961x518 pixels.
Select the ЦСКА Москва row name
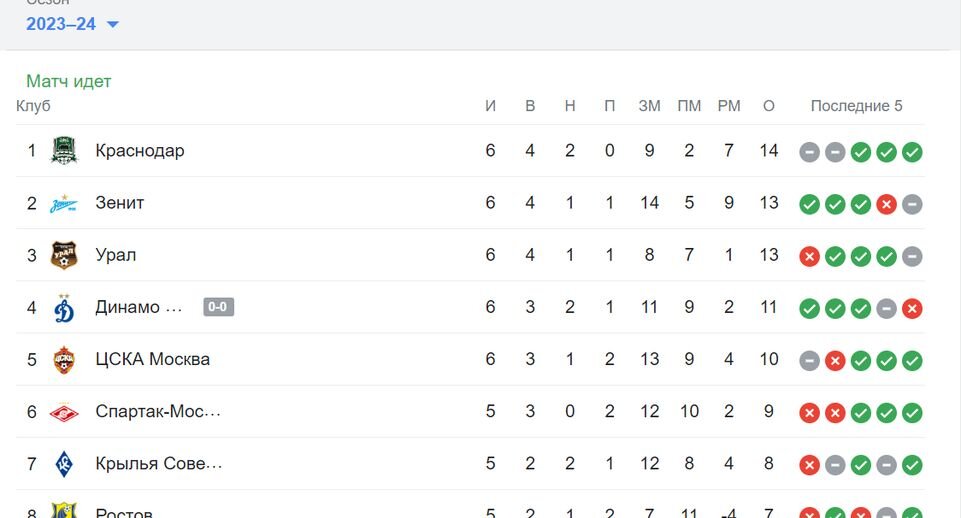pyautogui.click(x=153, y=359)
